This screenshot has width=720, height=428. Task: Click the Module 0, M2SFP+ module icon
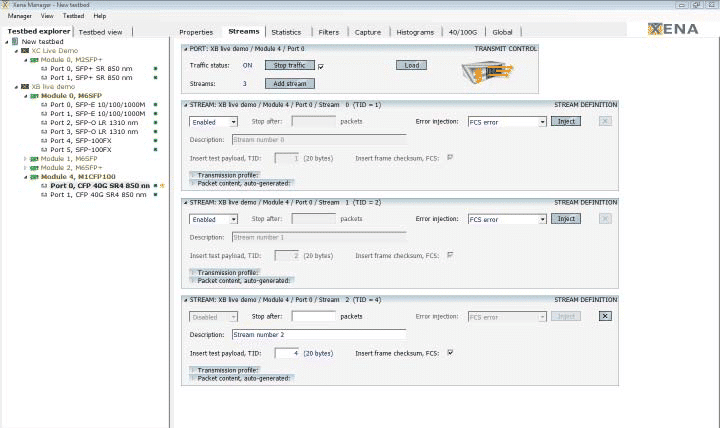pos(34,60)
